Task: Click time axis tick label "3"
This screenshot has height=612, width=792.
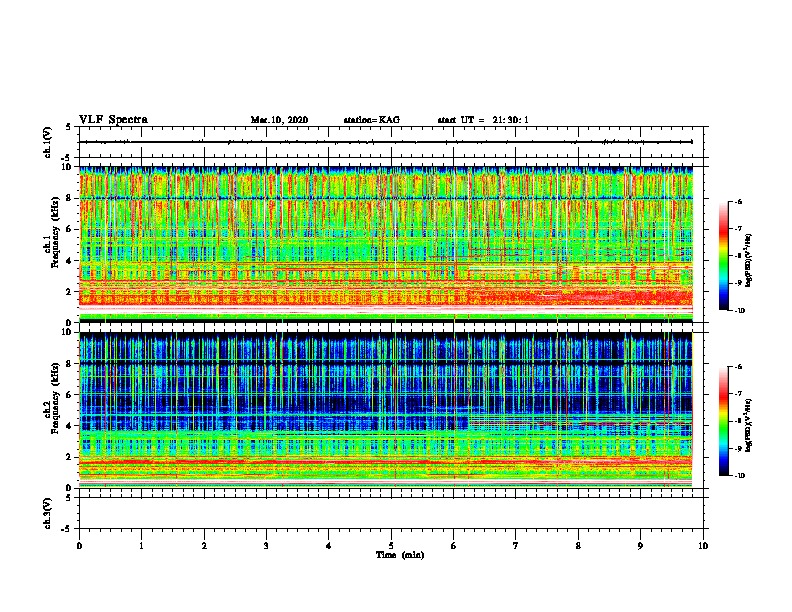Action: click(266, 546)
